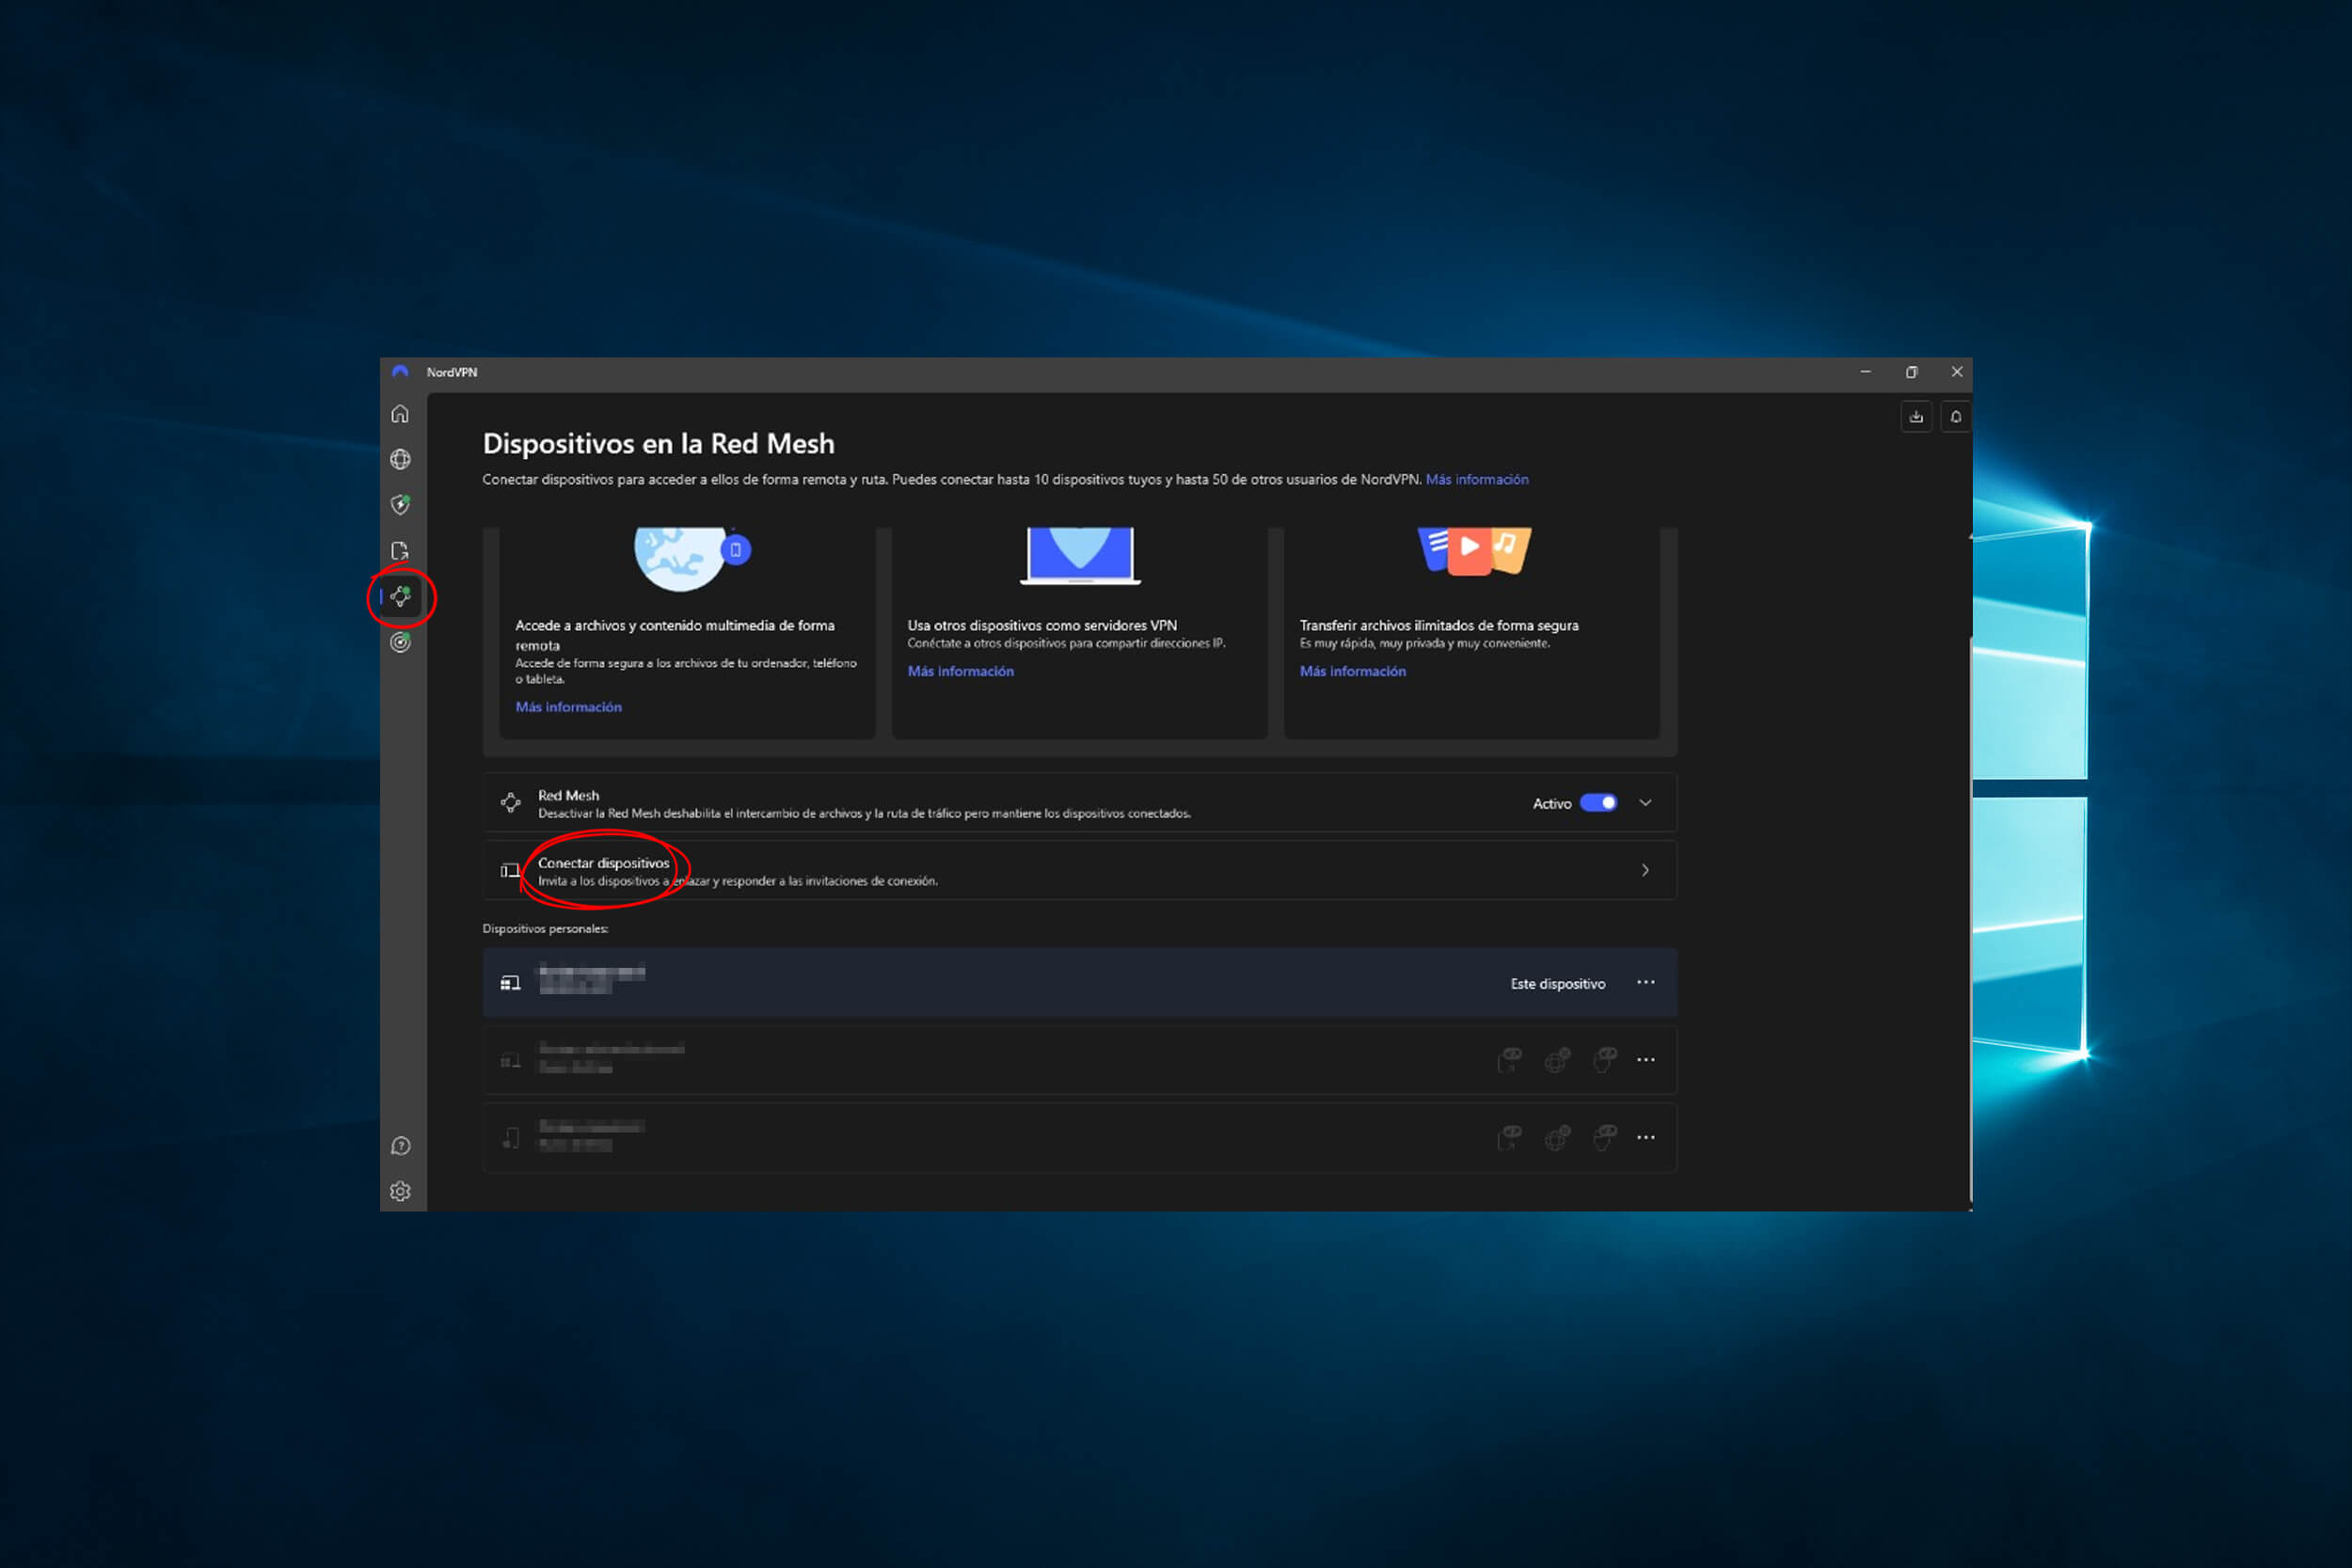Click Más información under VPN servers card
This screenshot has width=2352, height=1568.
[x=961, y=671]
